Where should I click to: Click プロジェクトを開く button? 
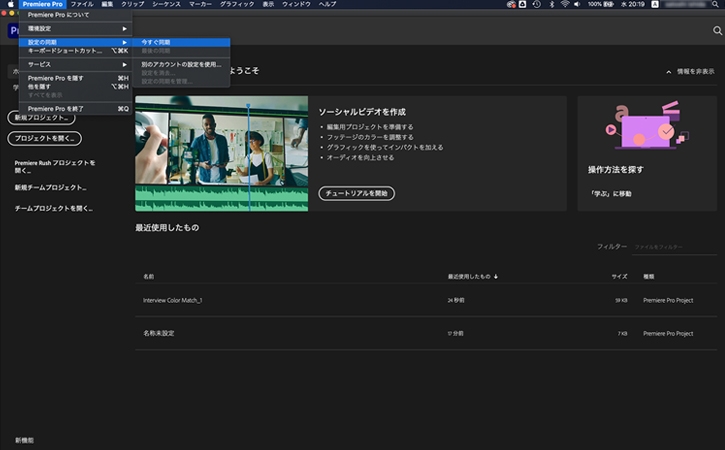[44, 138]
